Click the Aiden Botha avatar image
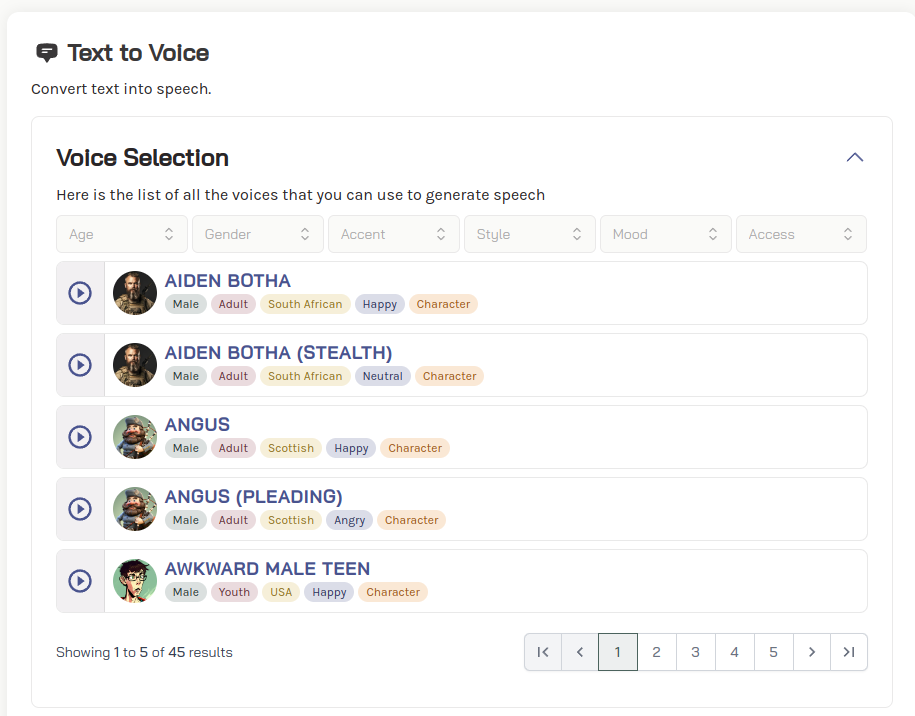The image size is (915, 716). pos(135,293)
